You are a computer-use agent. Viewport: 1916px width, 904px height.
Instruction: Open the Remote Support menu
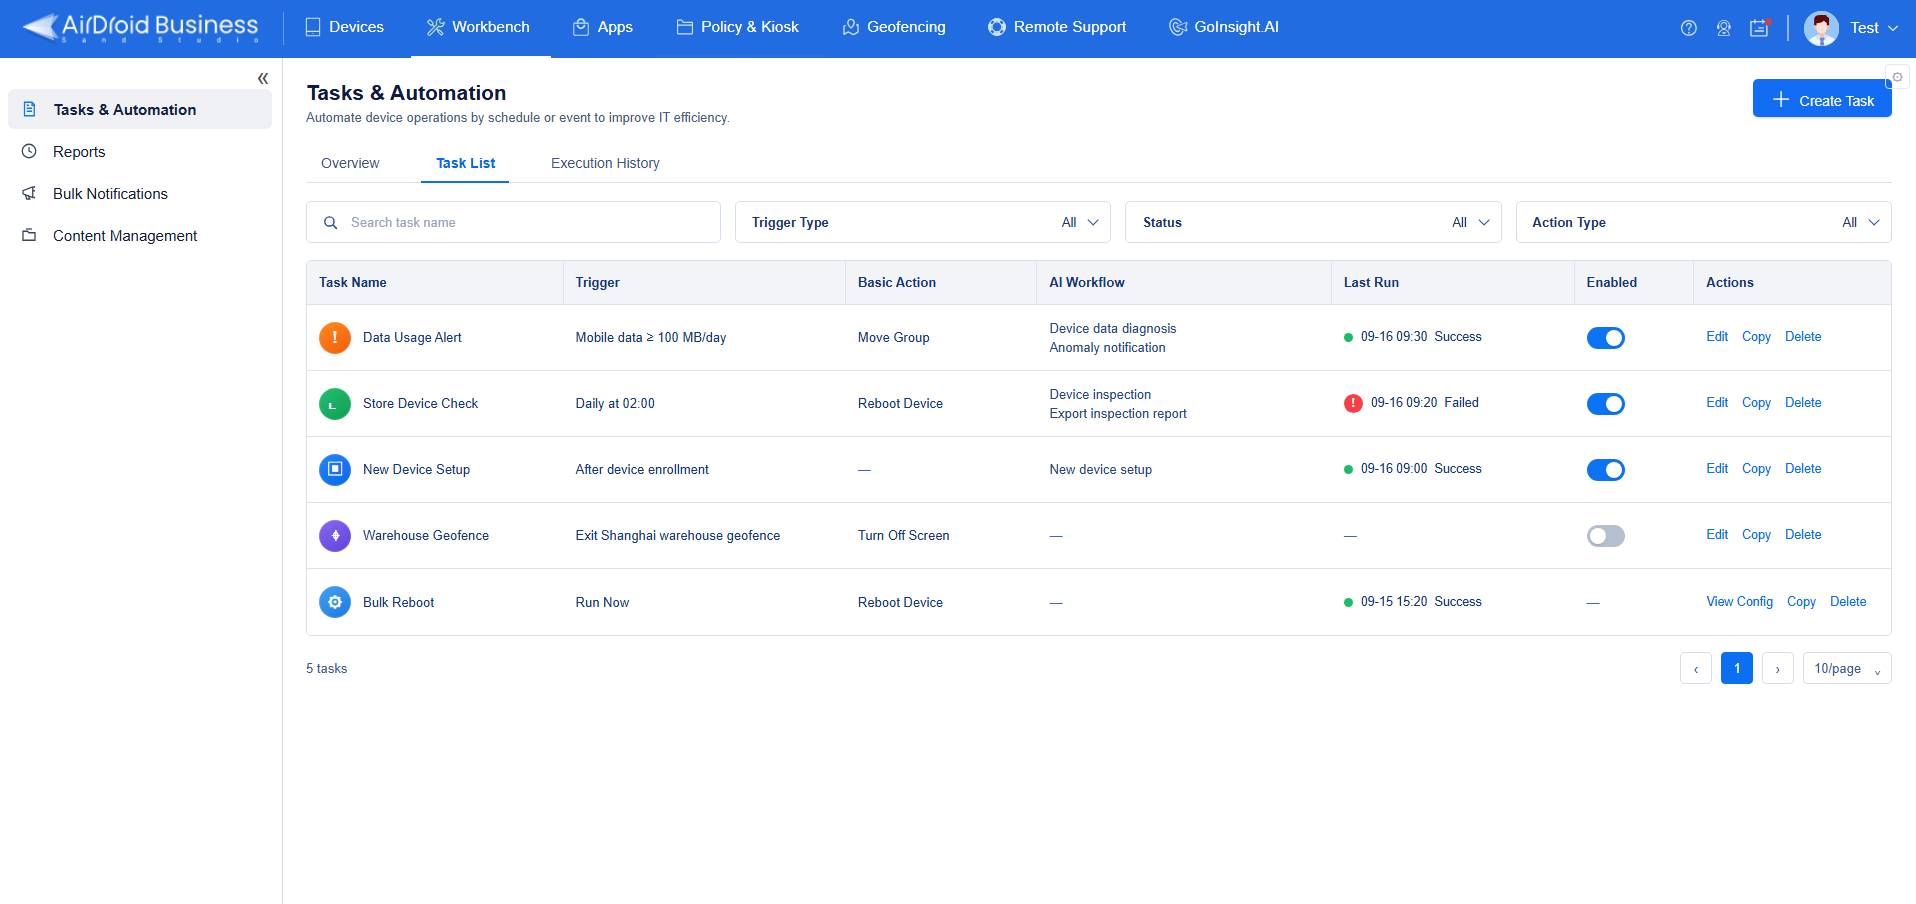1057,27
